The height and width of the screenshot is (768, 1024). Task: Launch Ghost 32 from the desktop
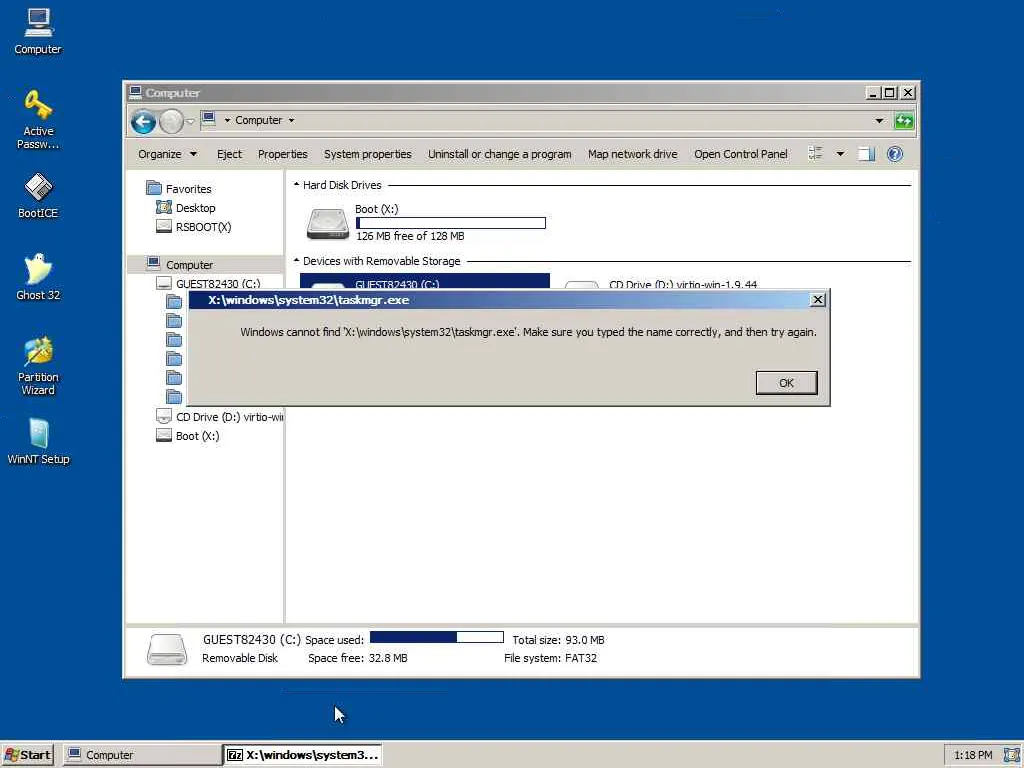pos(38,277)
